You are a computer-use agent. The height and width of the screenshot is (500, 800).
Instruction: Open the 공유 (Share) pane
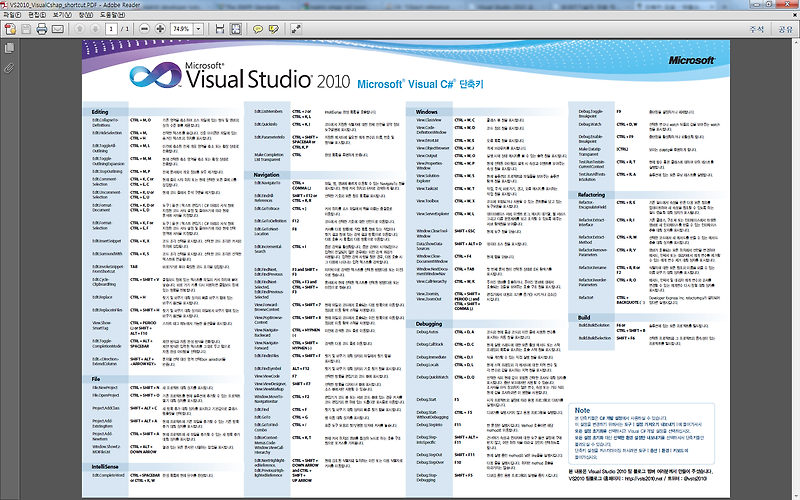point(785,29)
